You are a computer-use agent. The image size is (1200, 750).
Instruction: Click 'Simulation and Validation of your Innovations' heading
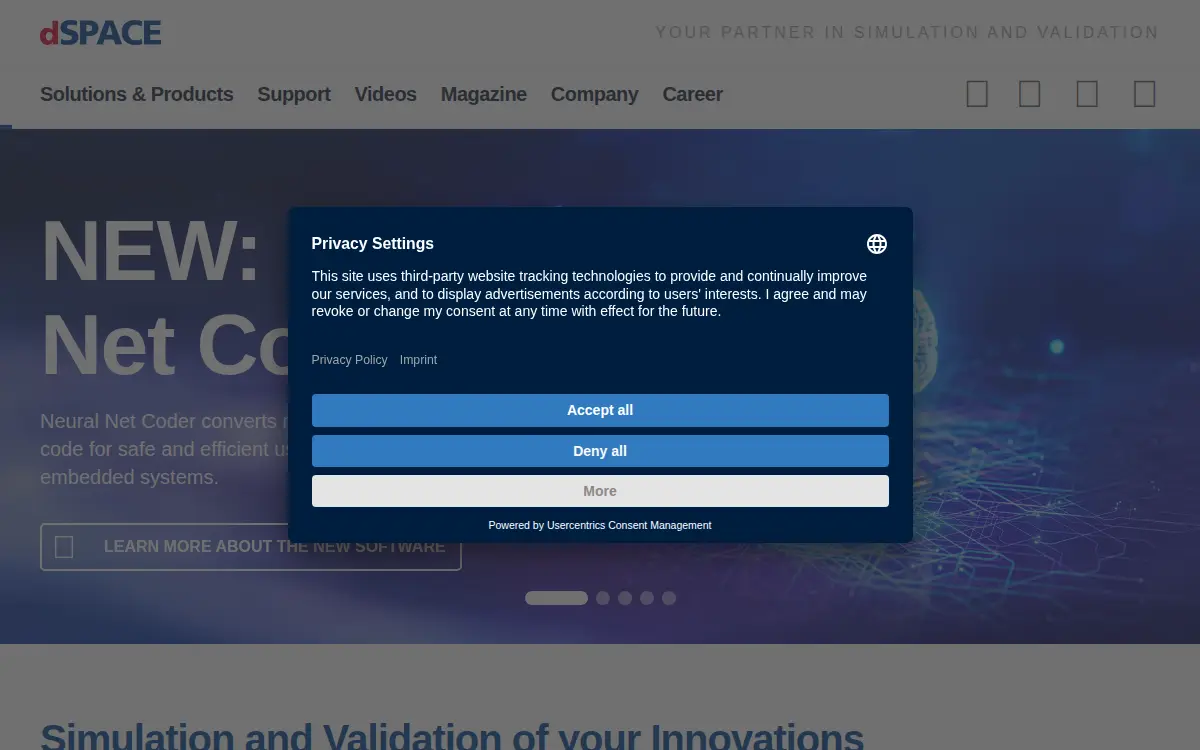coord(452,738)
